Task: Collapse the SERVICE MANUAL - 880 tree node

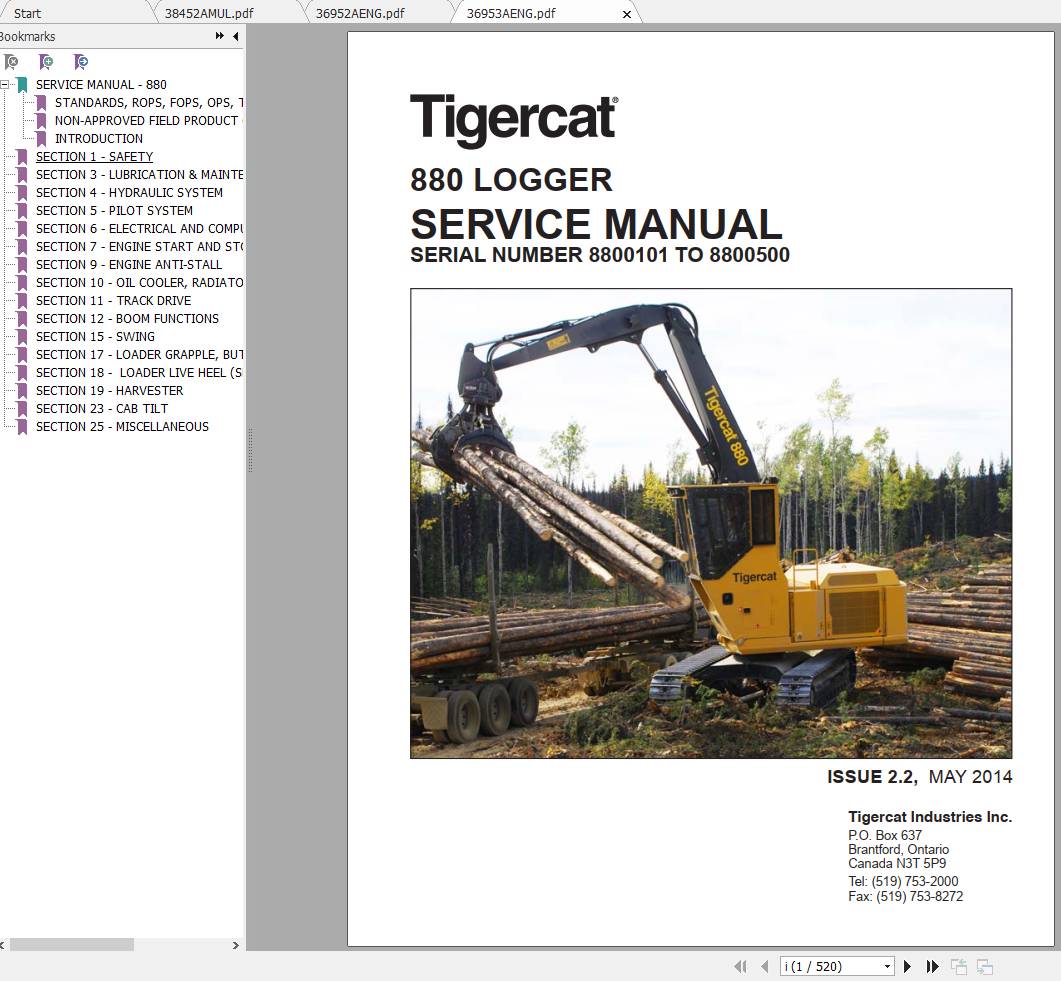Action: (x=7, y=84)
